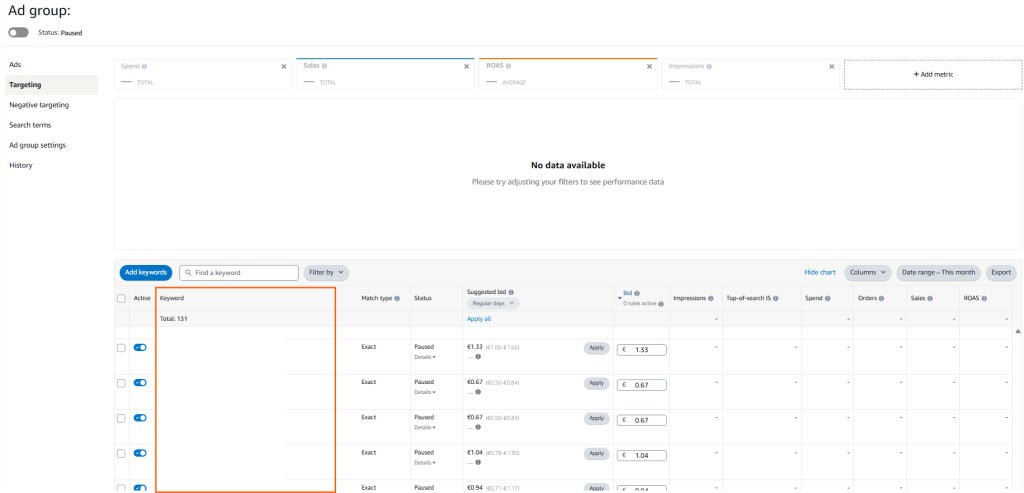
Task: Close the ROAS metric card
Action: [x=646, y=66]
